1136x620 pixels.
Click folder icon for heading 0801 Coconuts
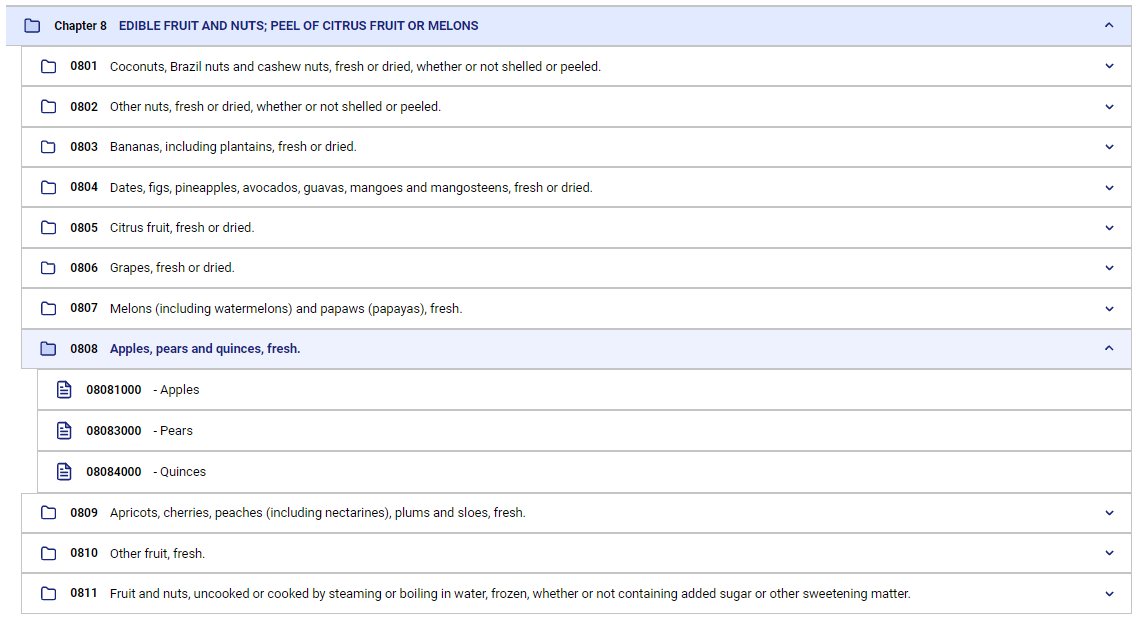click(48, 67)
